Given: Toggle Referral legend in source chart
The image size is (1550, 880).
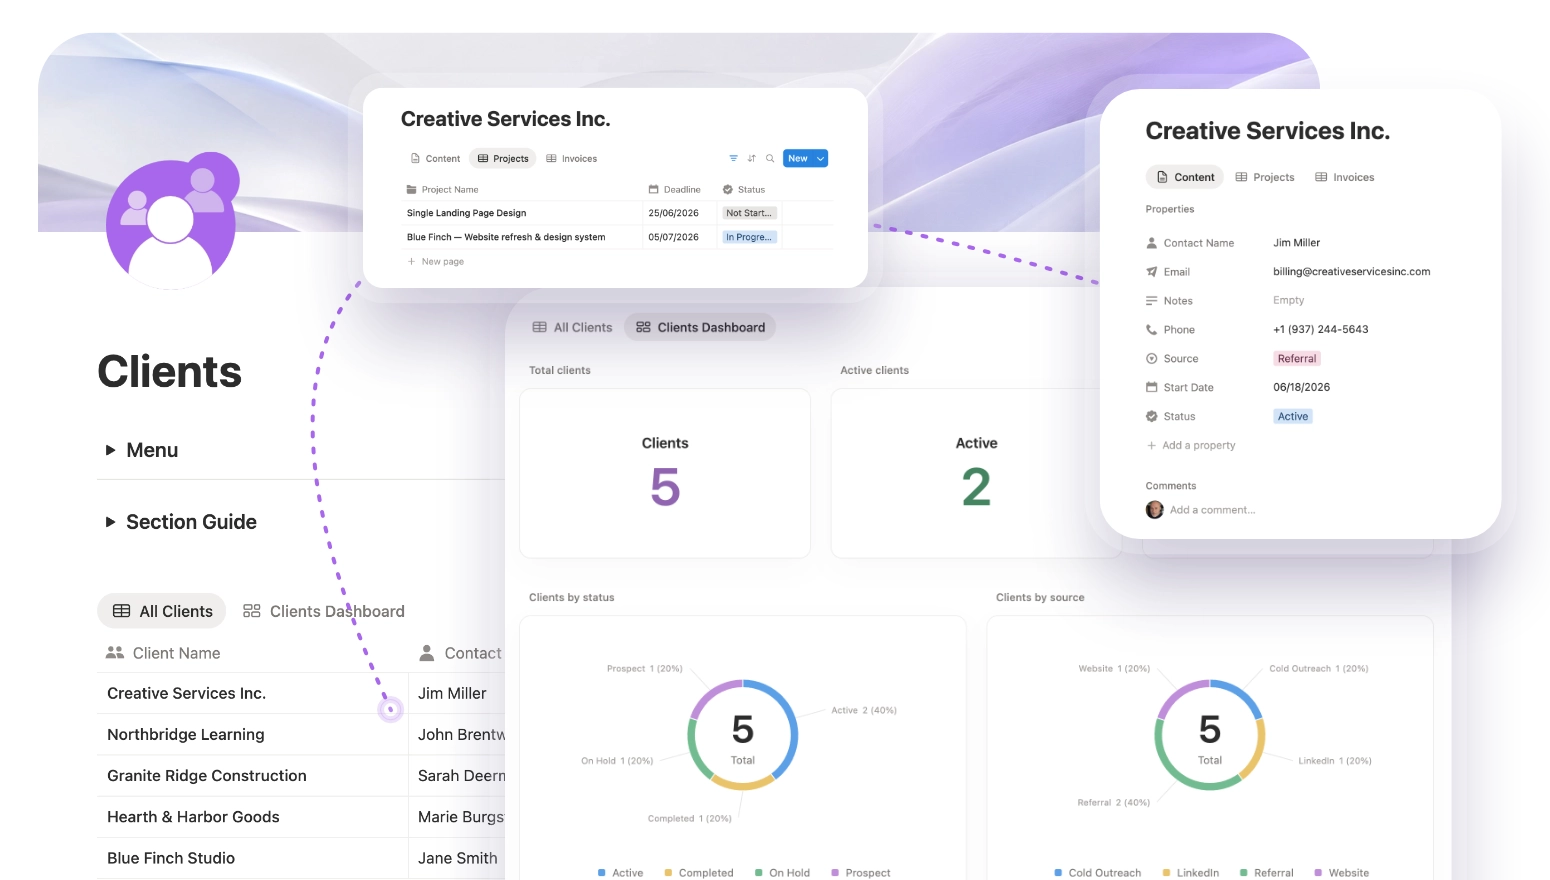Looking at the screenshot, I should [x=1267, y=873].
